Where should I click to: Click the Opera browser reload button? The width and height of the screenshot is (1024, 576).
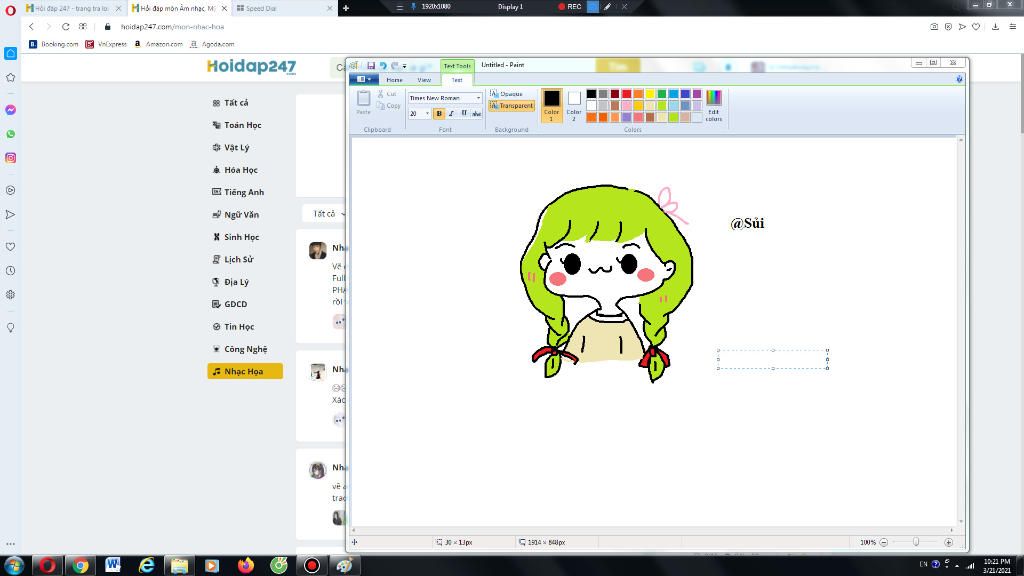click(x=65, y=27)
